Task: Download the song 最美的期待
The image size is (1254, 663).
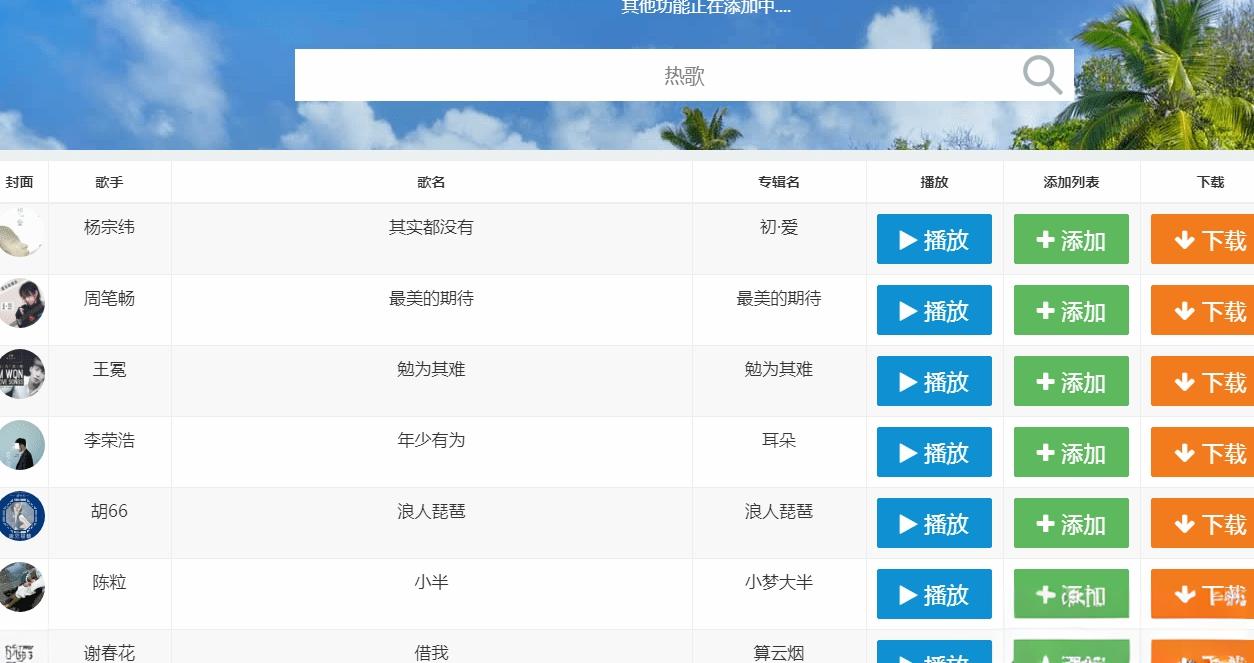Action: [x=1203, y=310]
